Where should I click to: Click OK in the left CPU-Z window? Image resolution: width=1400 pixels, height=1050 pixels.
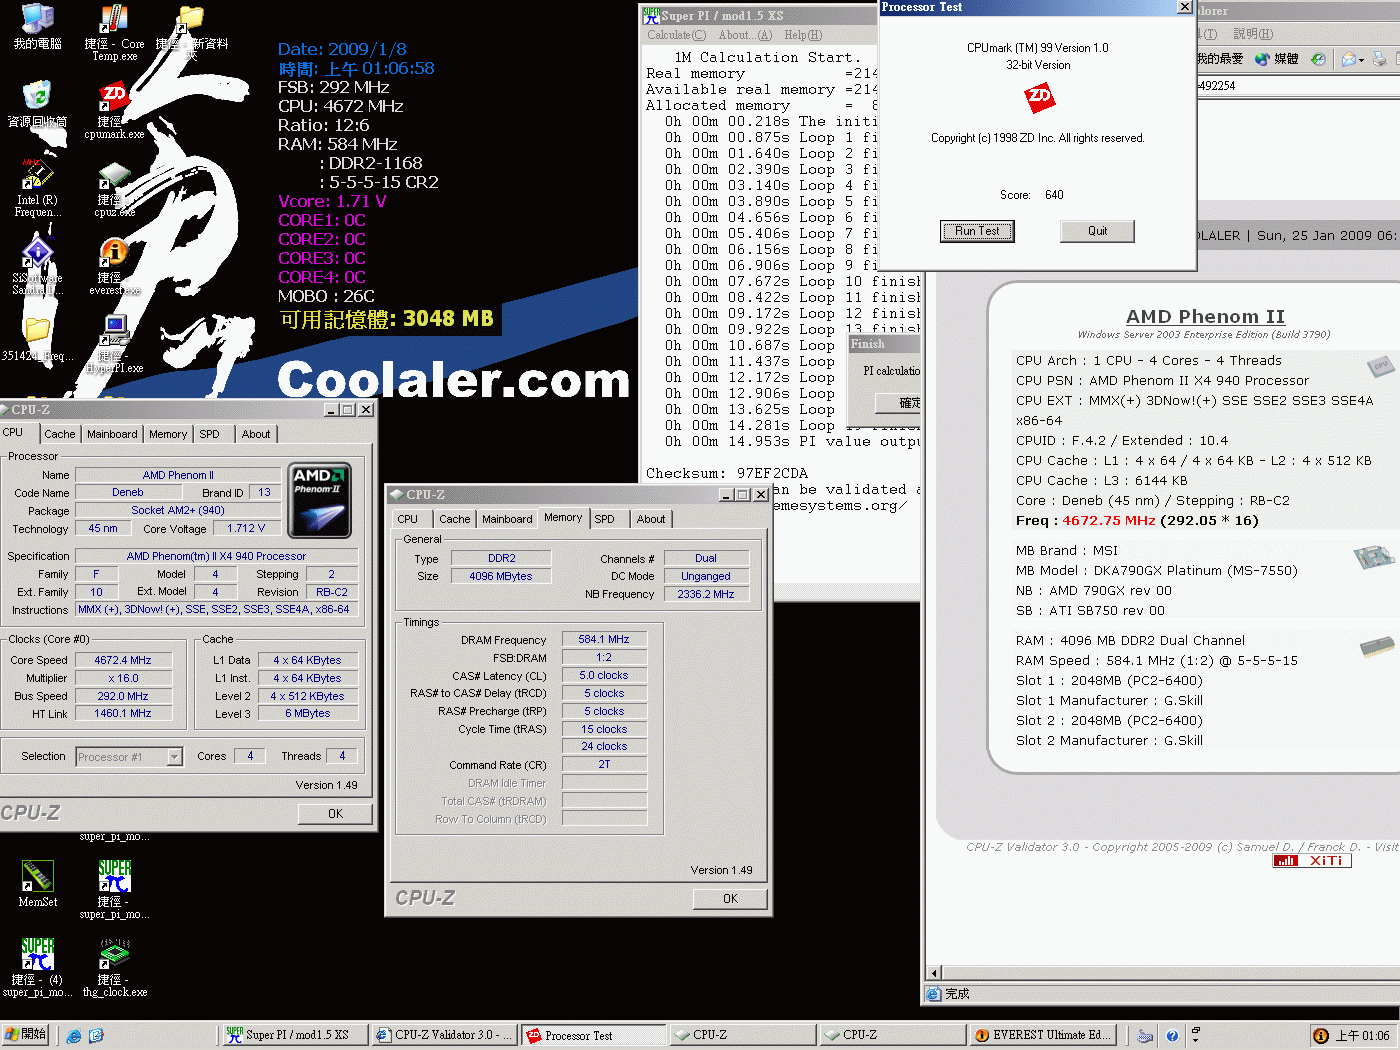click(335, 814)
